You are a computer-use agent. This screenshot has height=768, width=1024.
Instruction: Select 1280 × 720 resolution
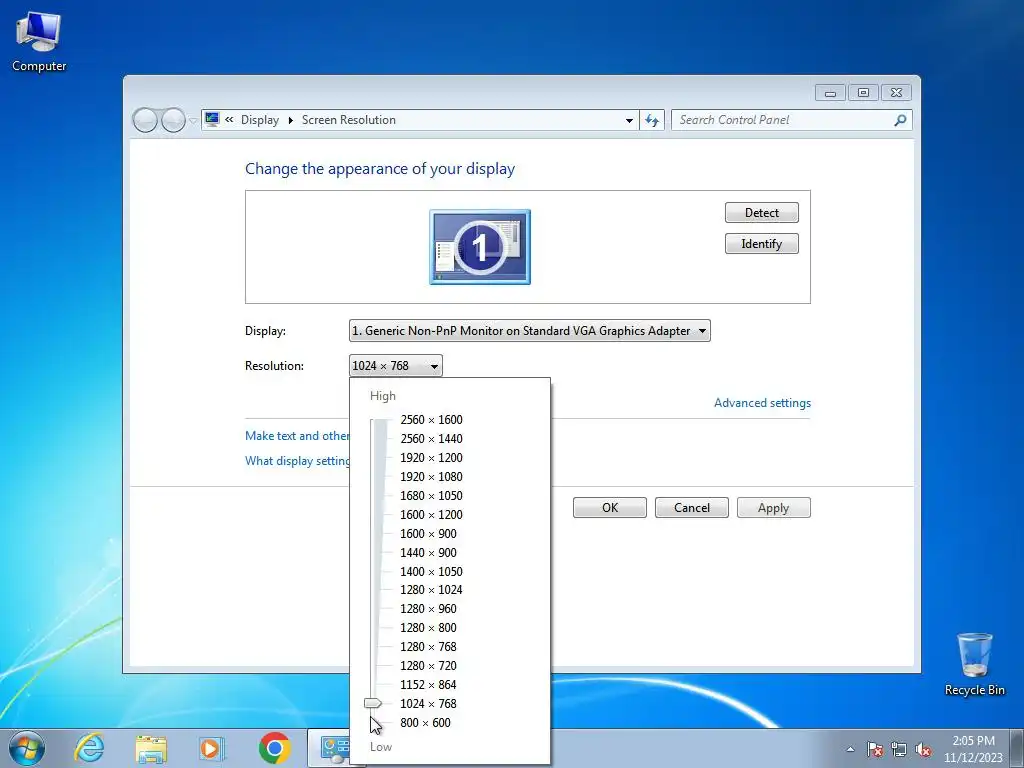point(428,665)
